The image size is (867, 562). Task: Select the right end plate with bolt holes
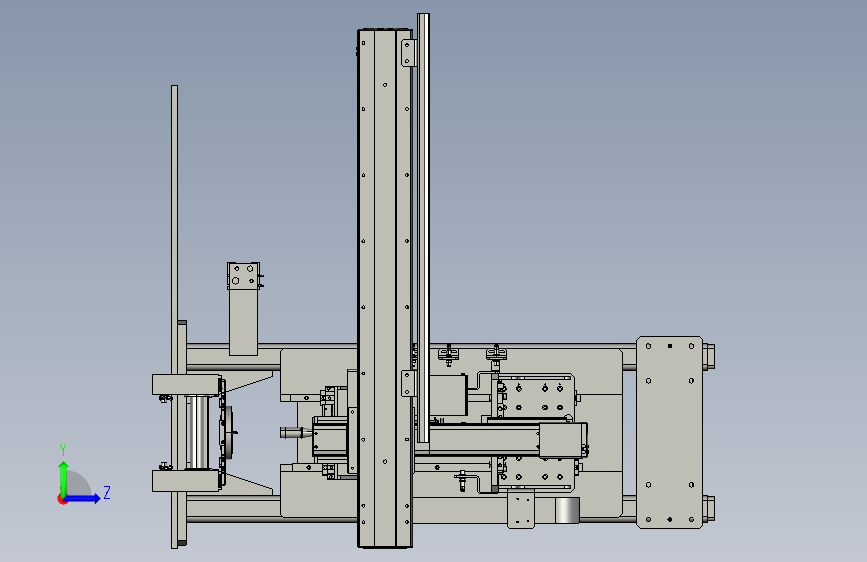coord(670,432)
